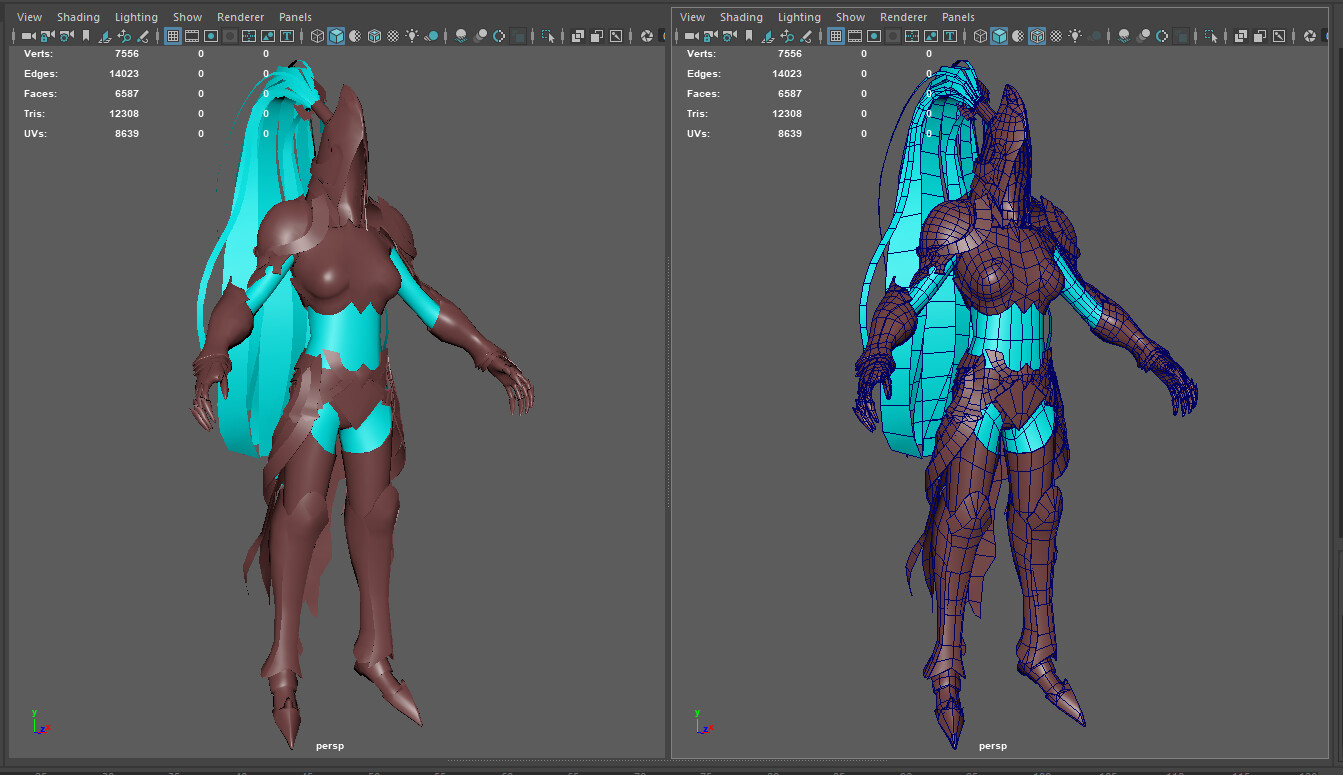The width and height of the screenshot is (1343, 775).
Task: Click 'persp' camera label in right viewport
Action: (x=993, y=746)
